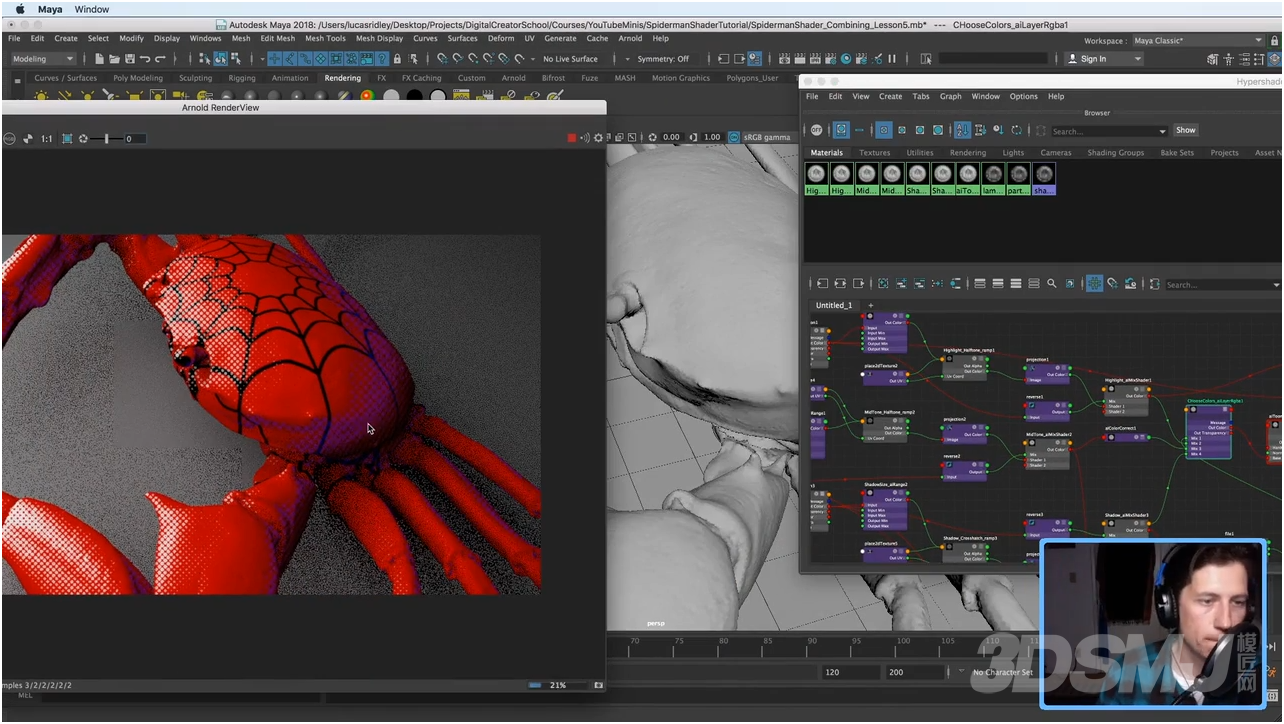Screen dimensions: 1284x724
Task: Click the magnifier search icon in graph toolbar
Action: pyautogui.click(x=1051, y=284)
